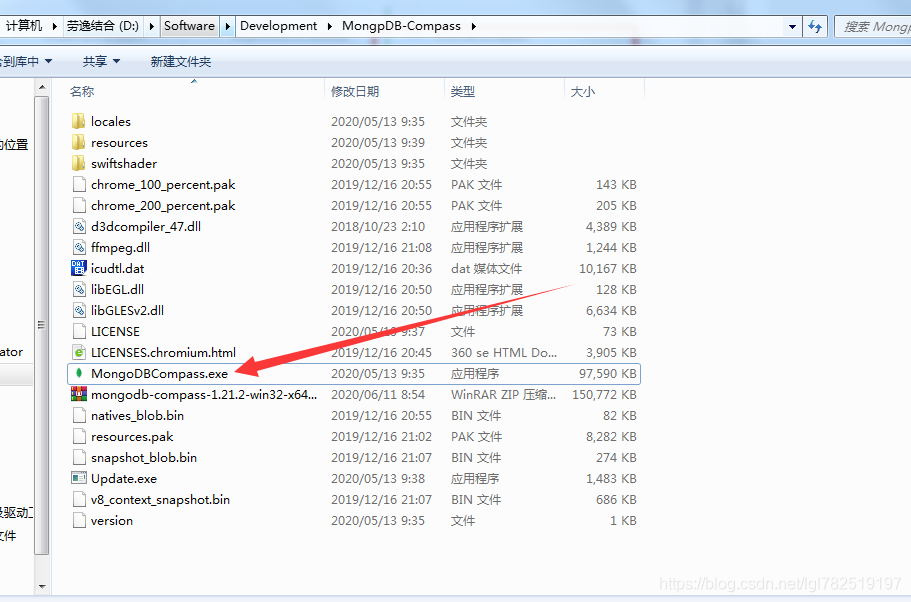Screen dimensions: 911x602
Task: Expand the arrow after 计算机 in path
Action: coord(54,26)
